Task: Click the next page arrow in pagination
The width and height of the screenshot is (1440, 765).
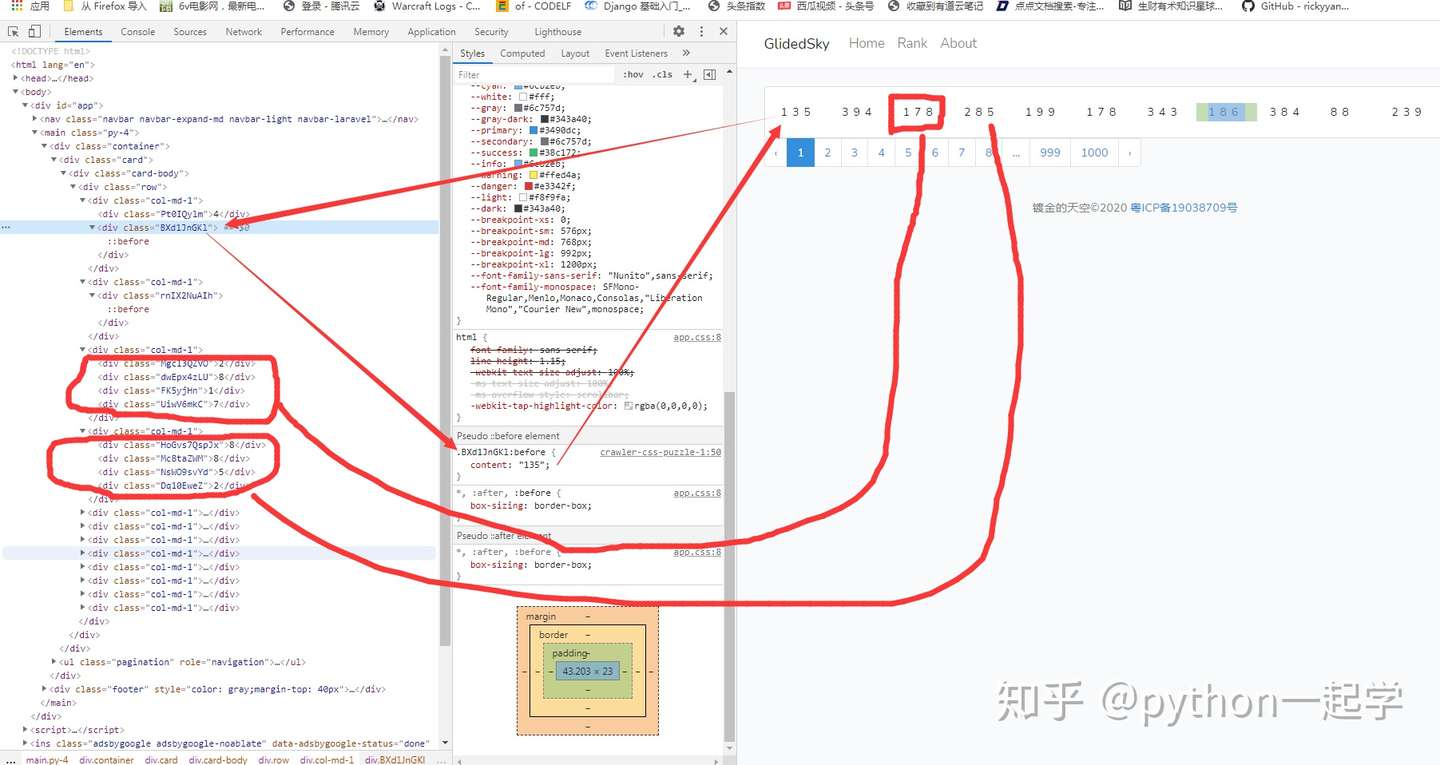Action: click(x=1130, y=153)
